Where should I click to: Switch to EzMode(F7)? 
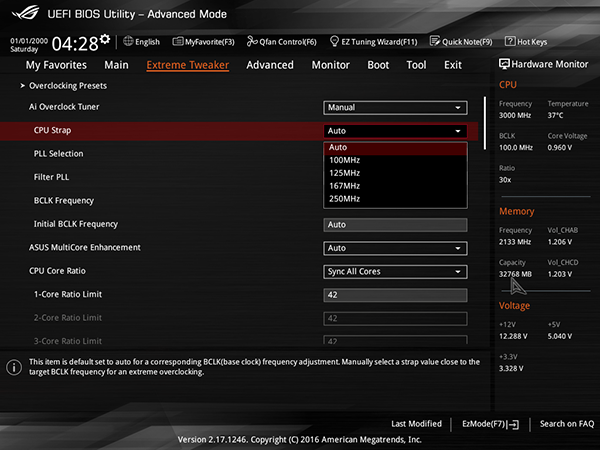point(490,424)
